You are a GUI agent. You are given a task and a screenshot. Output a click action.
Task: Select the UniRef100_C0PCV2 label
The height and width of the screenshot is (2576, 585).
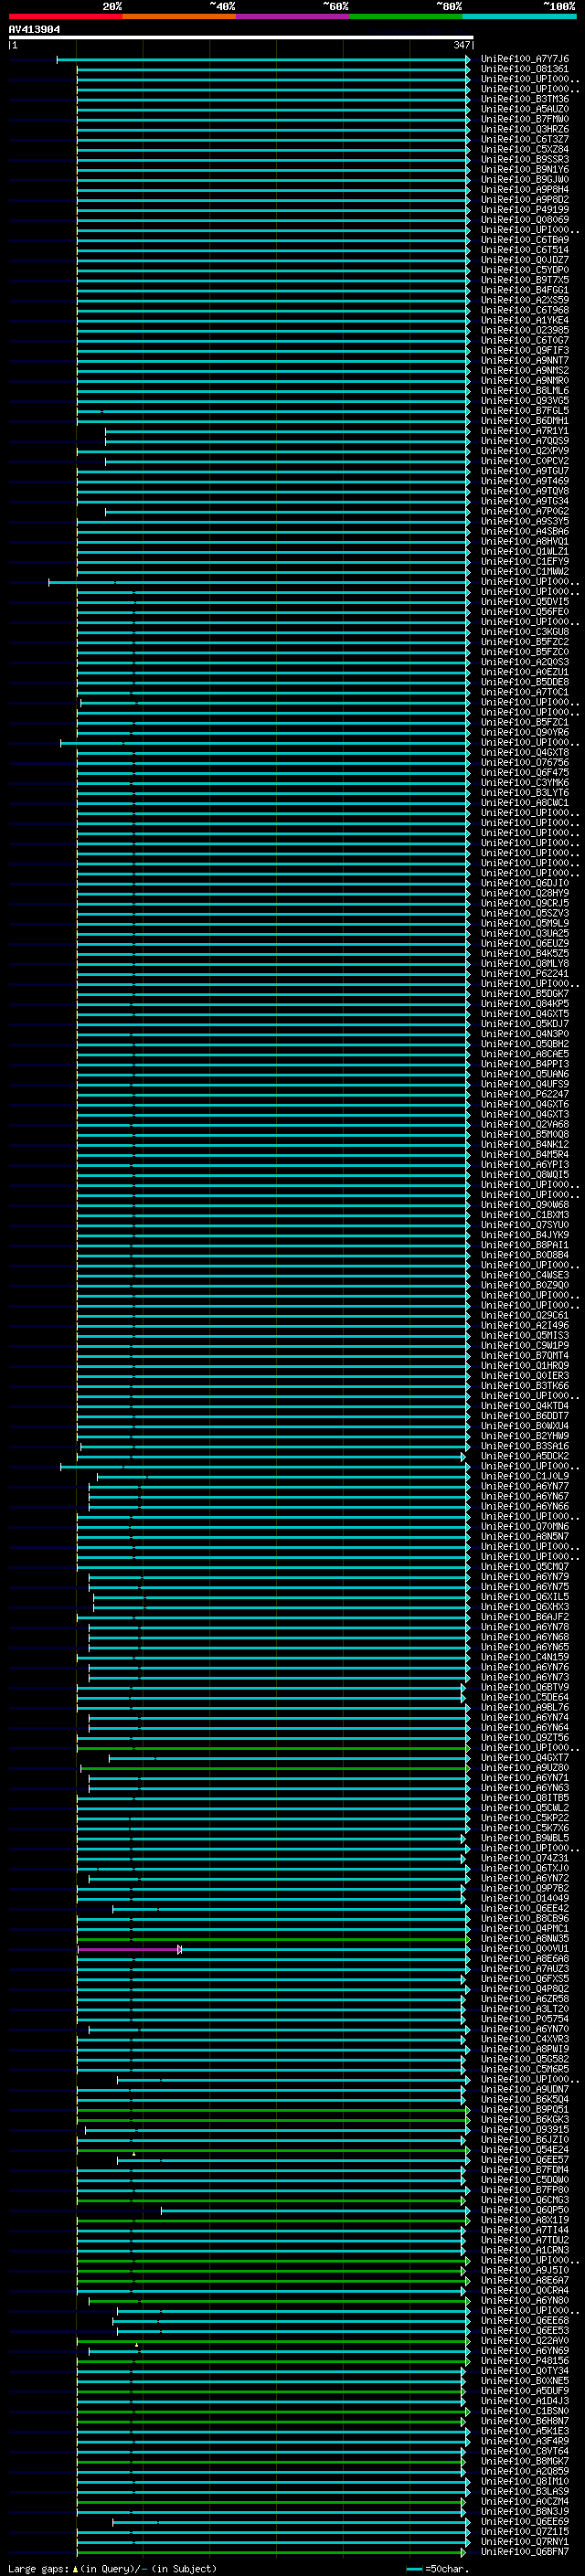(524, 462)
